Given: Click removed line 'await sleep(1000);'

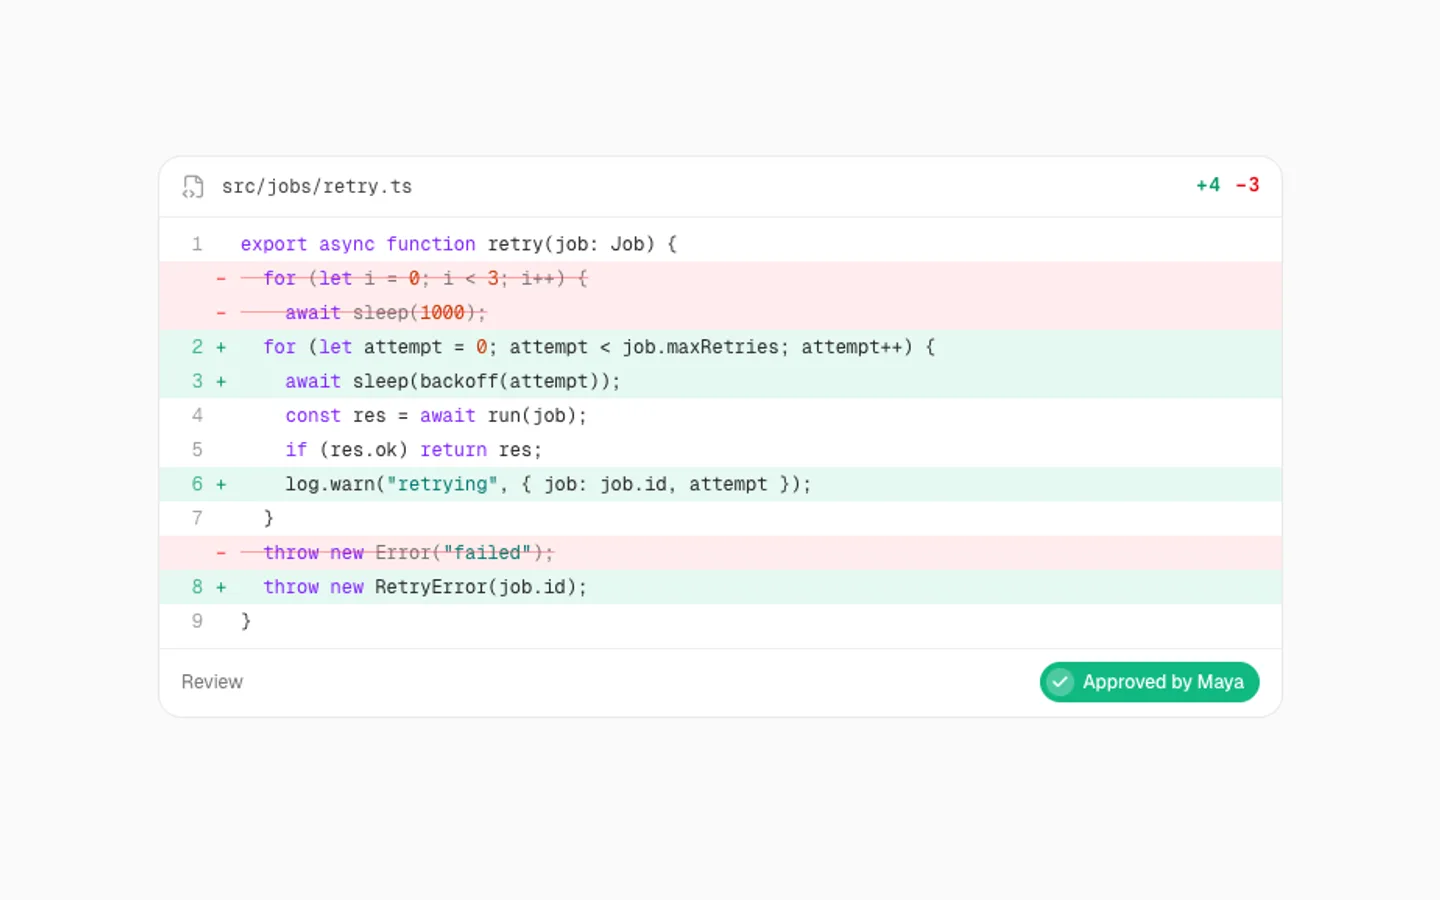Looking at the screenshot, I should (720, 312).
